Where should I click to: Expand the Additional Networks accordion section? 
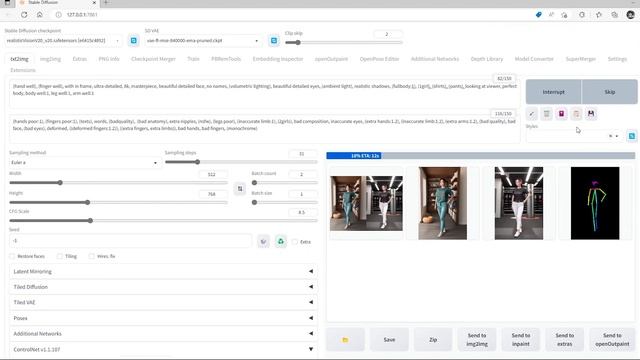point(163,333)
